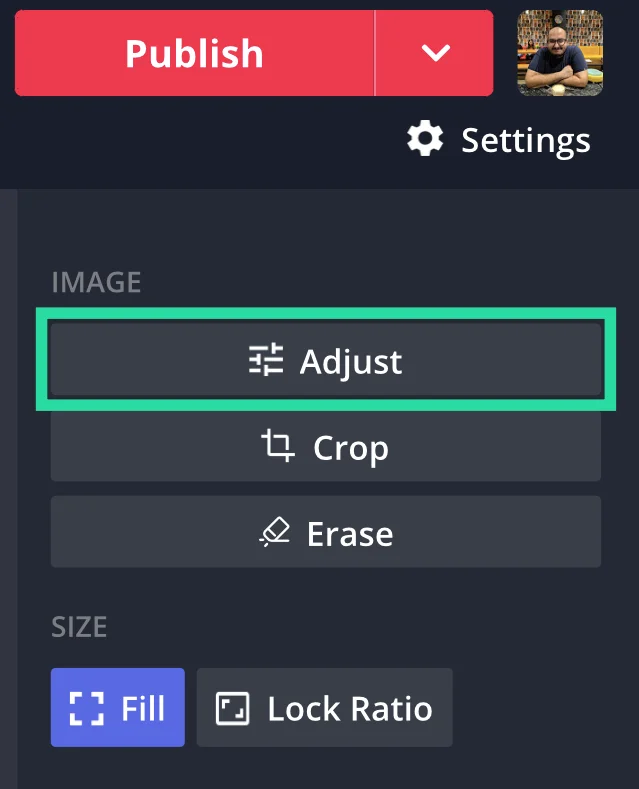Open the image Adjust options
Image resolution: width=639 pixels, height=789 pixels.
(x=326, y=359)
